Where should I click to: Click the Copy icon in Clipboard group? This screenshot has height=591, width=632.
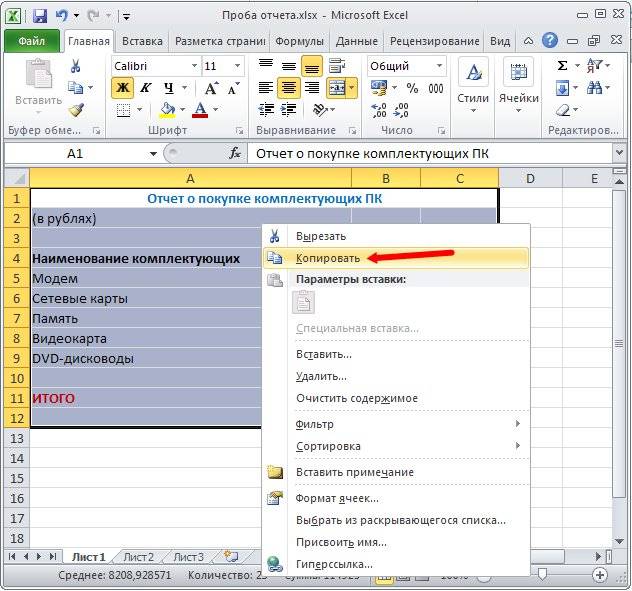click(x=75, y=87)
